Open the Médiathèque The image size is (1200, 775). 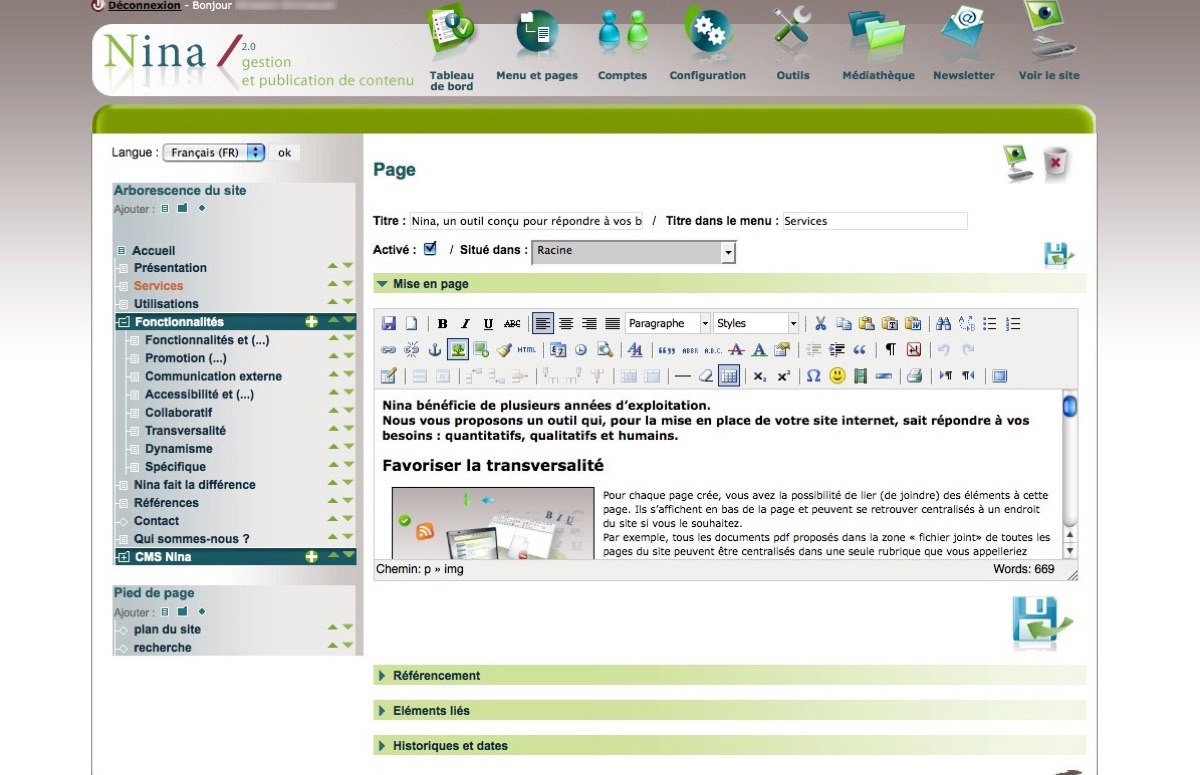click(x=878, y=45)
